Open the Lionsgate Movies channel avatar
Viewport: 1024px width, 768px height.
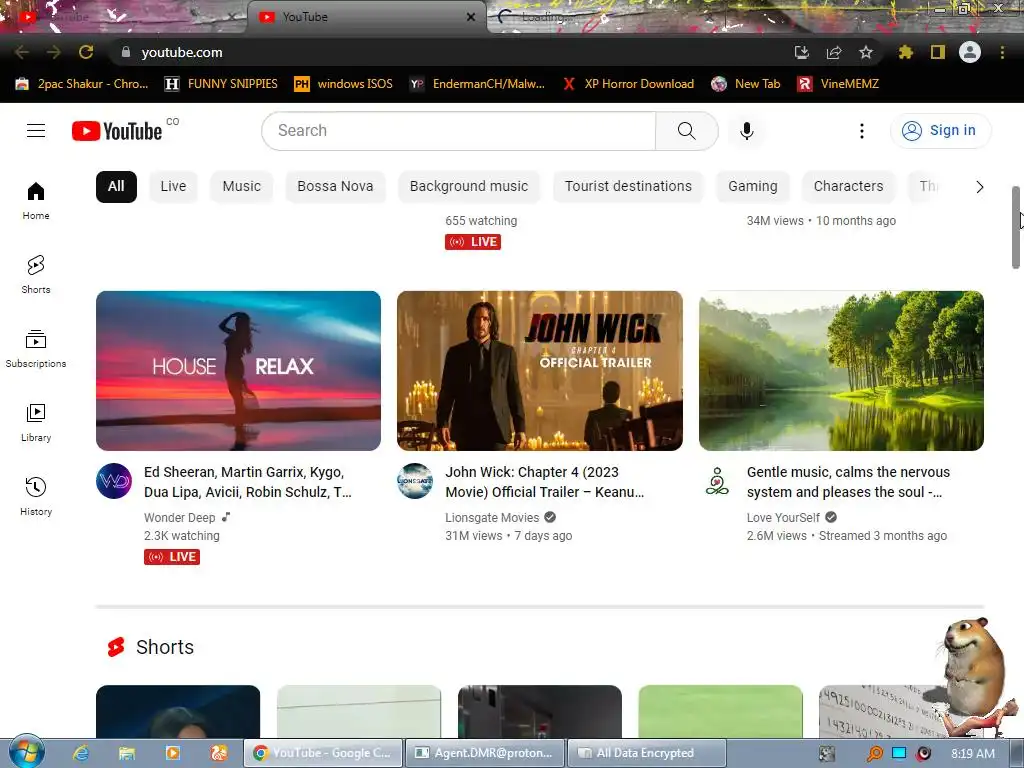pos(415,481)
